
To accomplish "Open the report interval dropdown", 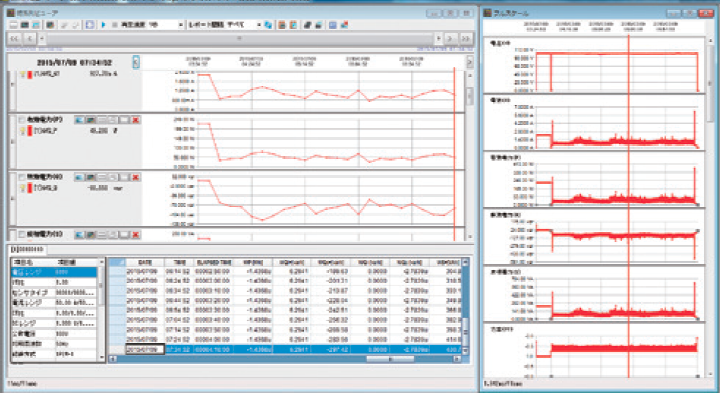I will 259,25.
